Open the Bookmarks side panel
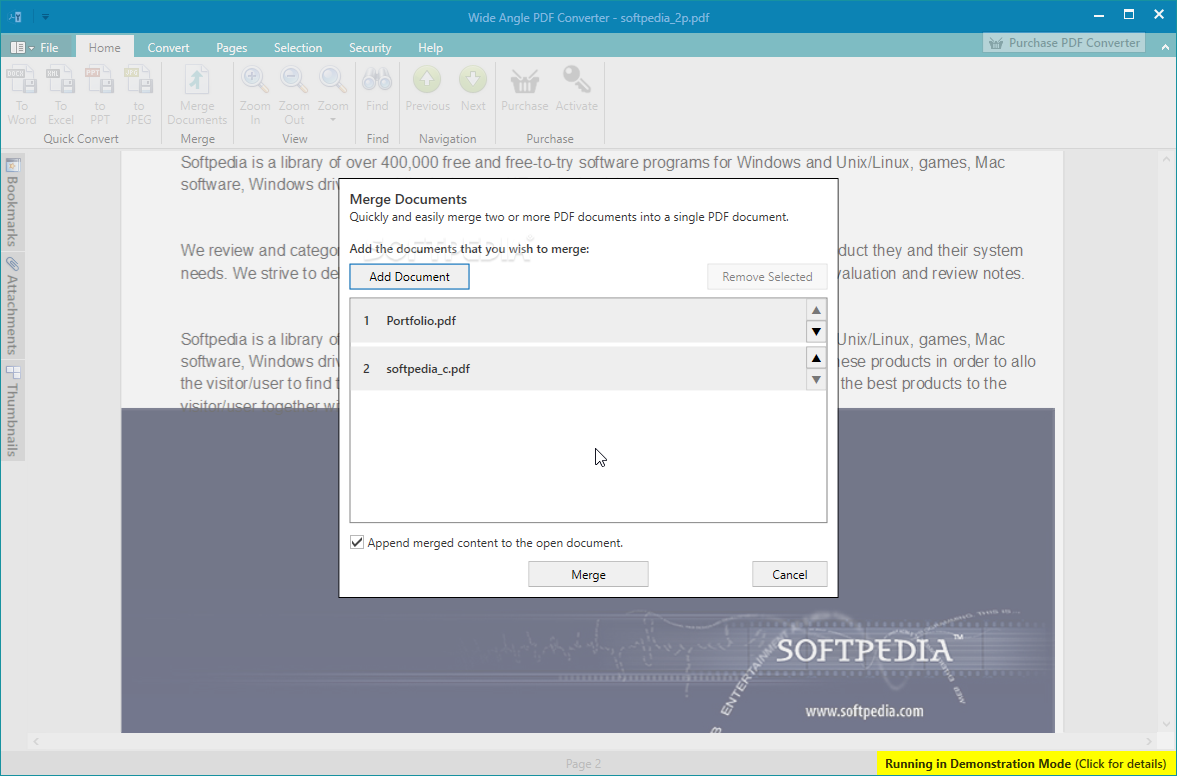The width and height of the screenshot is (1177, 776). point(12,202)
